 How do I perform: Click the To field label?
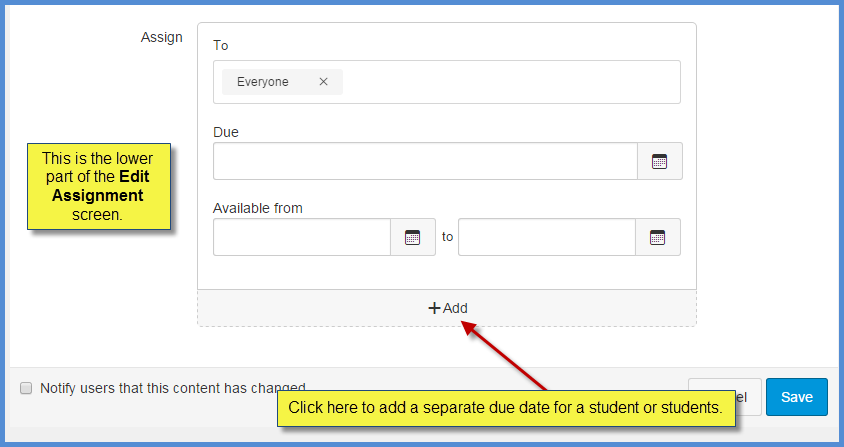(x=222, y=45)
